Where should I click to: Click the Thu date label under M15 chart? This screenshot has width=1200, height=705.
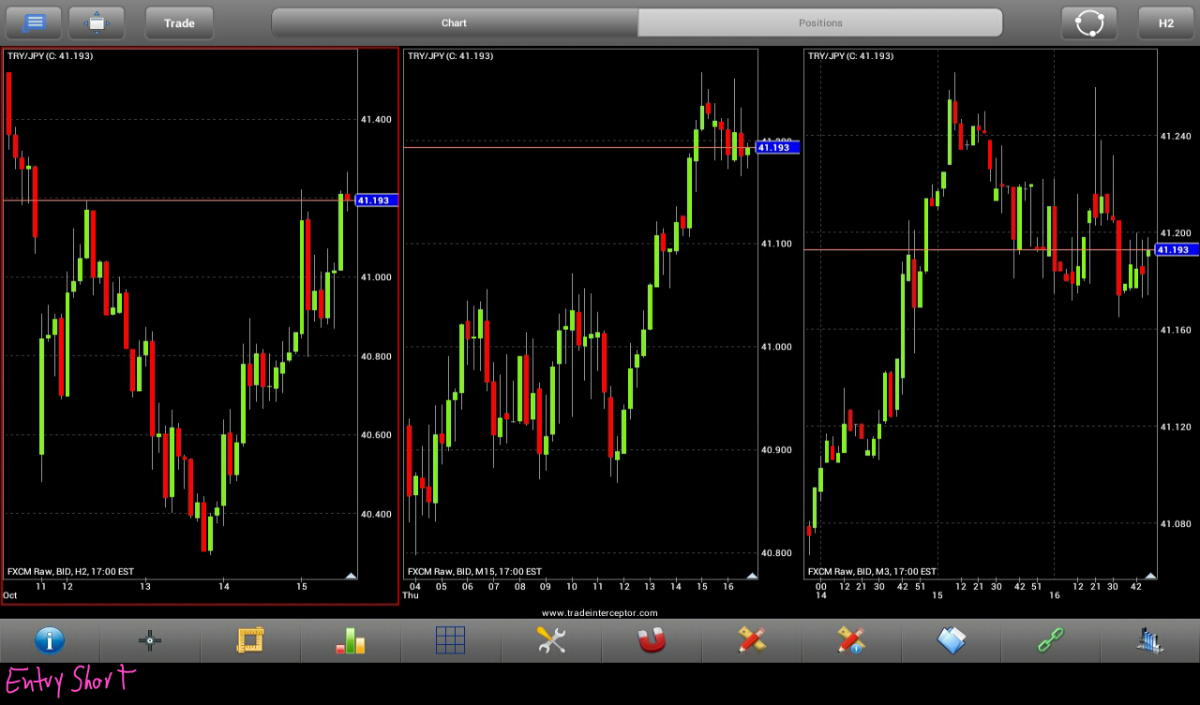click(410, 595)
